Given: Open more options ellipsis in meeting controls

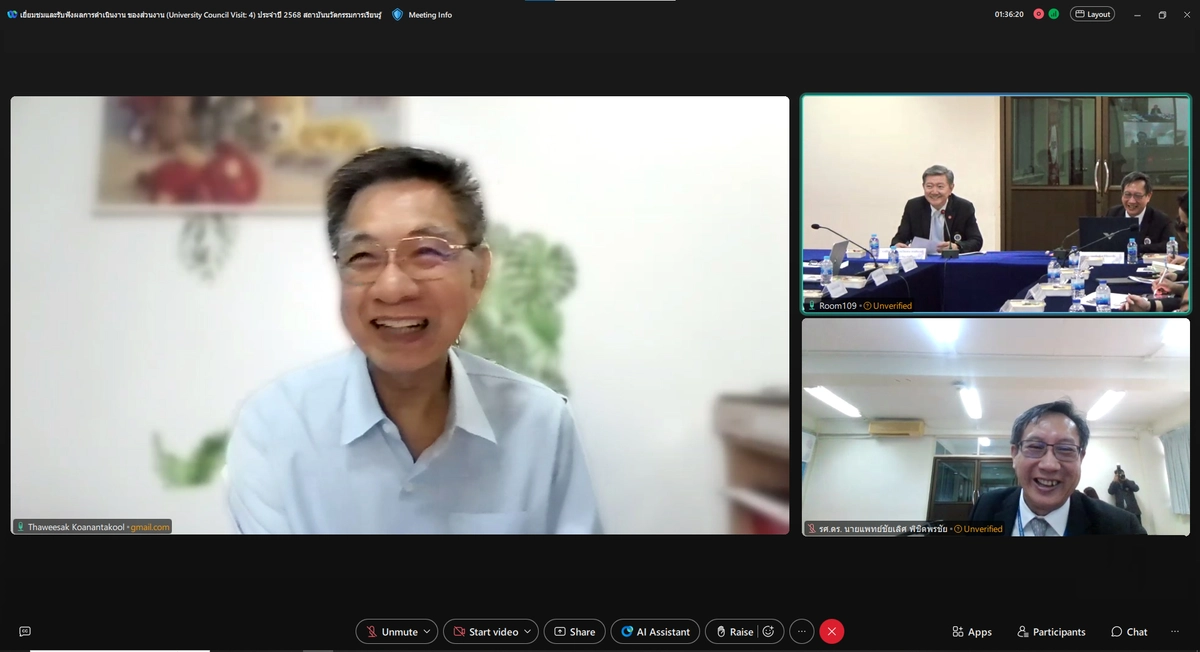Looking at the screenshot, I should pyautogui.click(x=801, y=632).
